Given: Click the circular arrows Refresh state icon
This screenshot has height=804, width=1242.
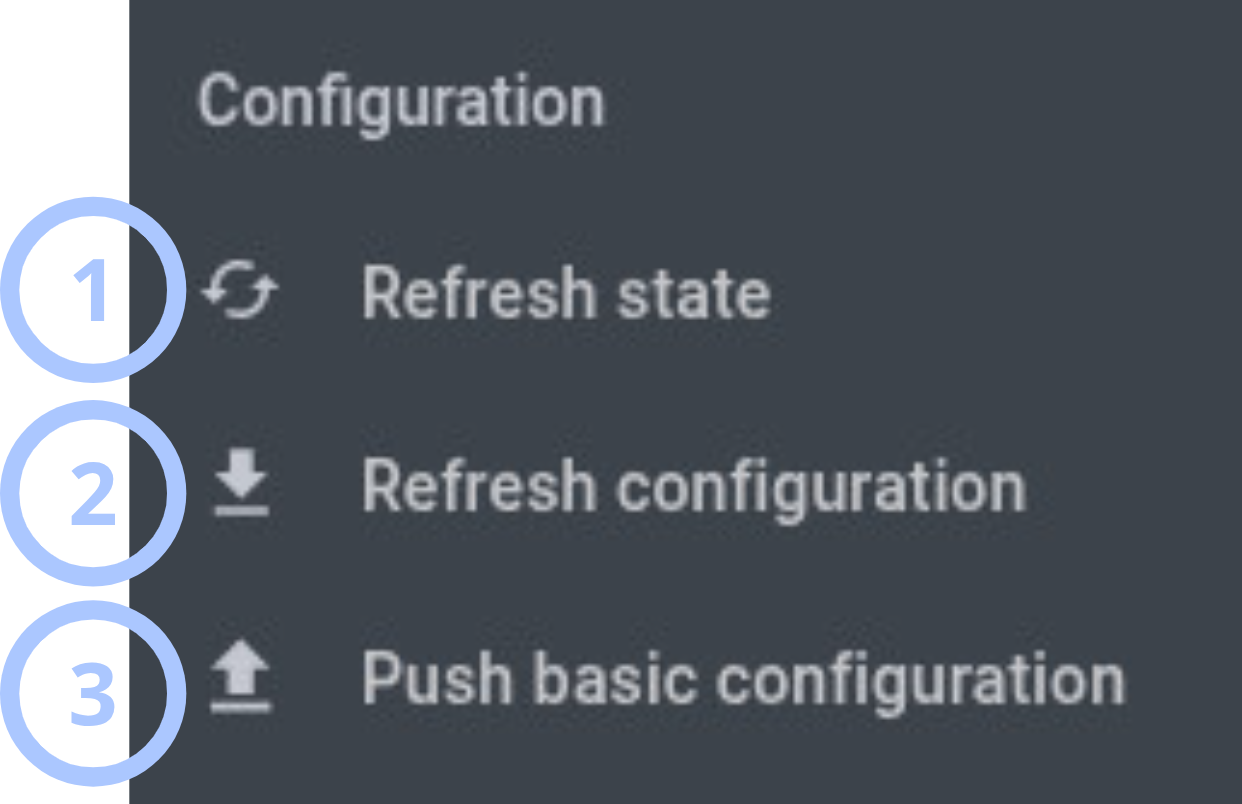Looking at the screenshot, I should 240,293.
